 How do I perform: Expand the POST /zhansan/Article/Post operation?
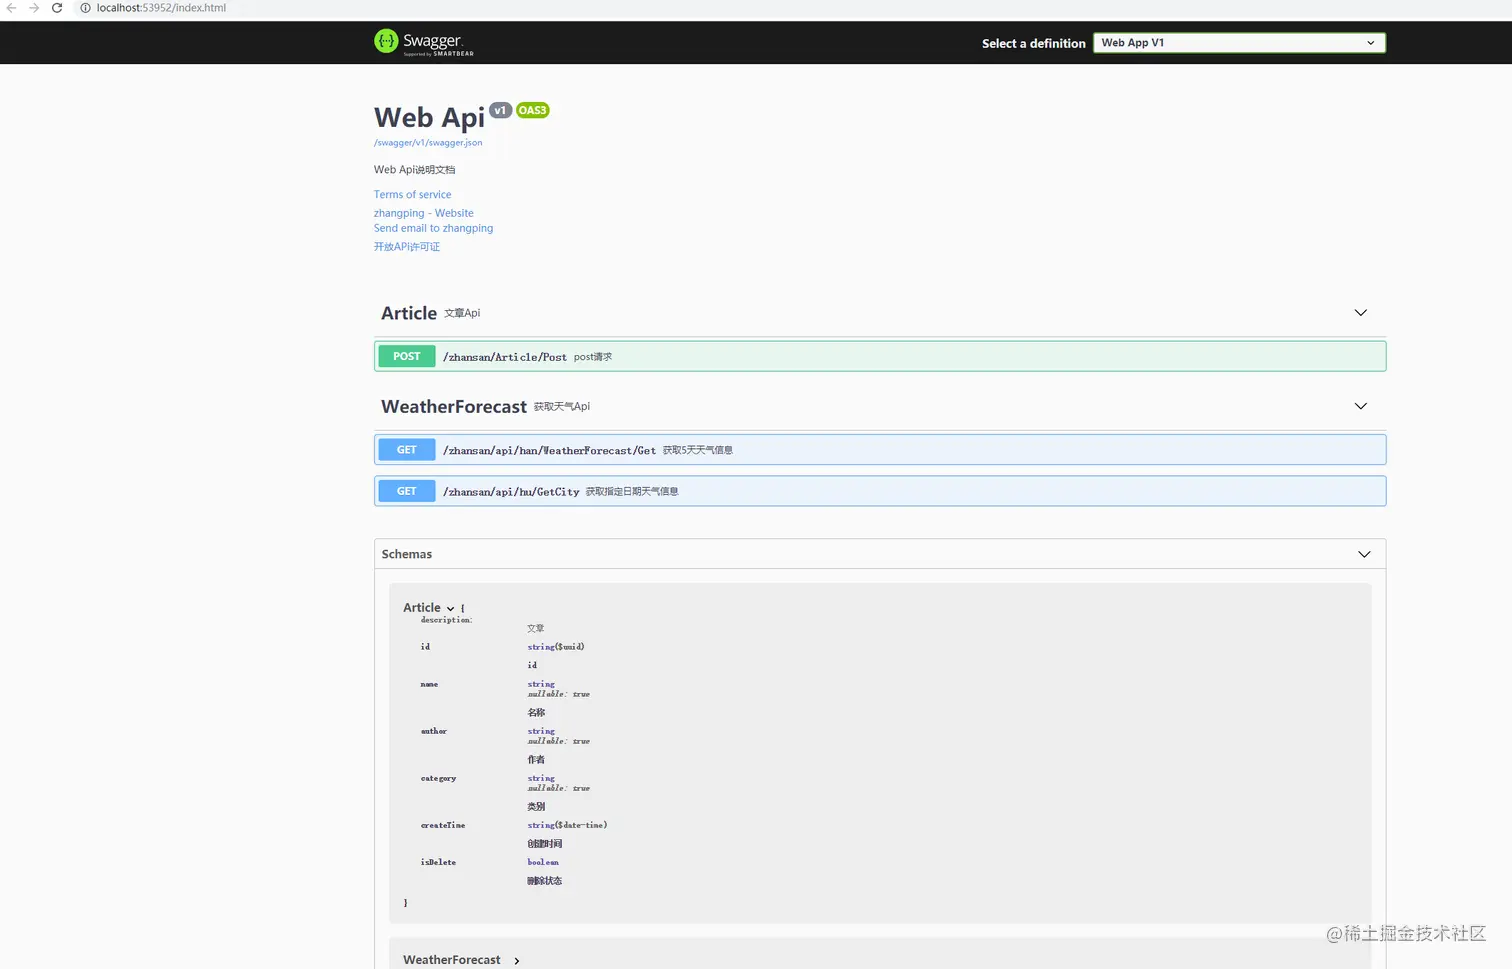point(880,357)
